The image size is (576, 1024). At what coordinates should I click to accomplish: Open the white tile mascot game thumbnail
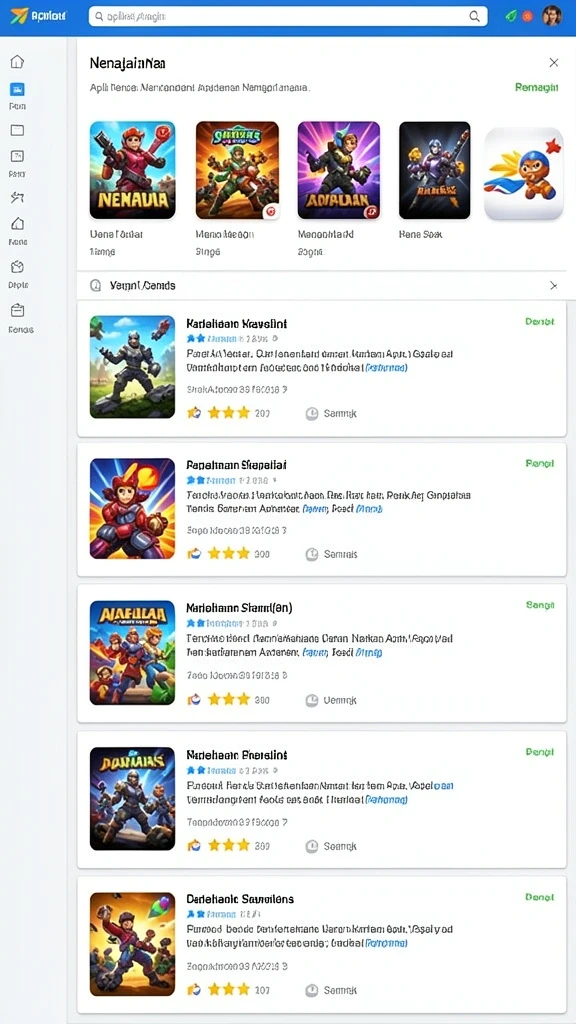[524, 173]
